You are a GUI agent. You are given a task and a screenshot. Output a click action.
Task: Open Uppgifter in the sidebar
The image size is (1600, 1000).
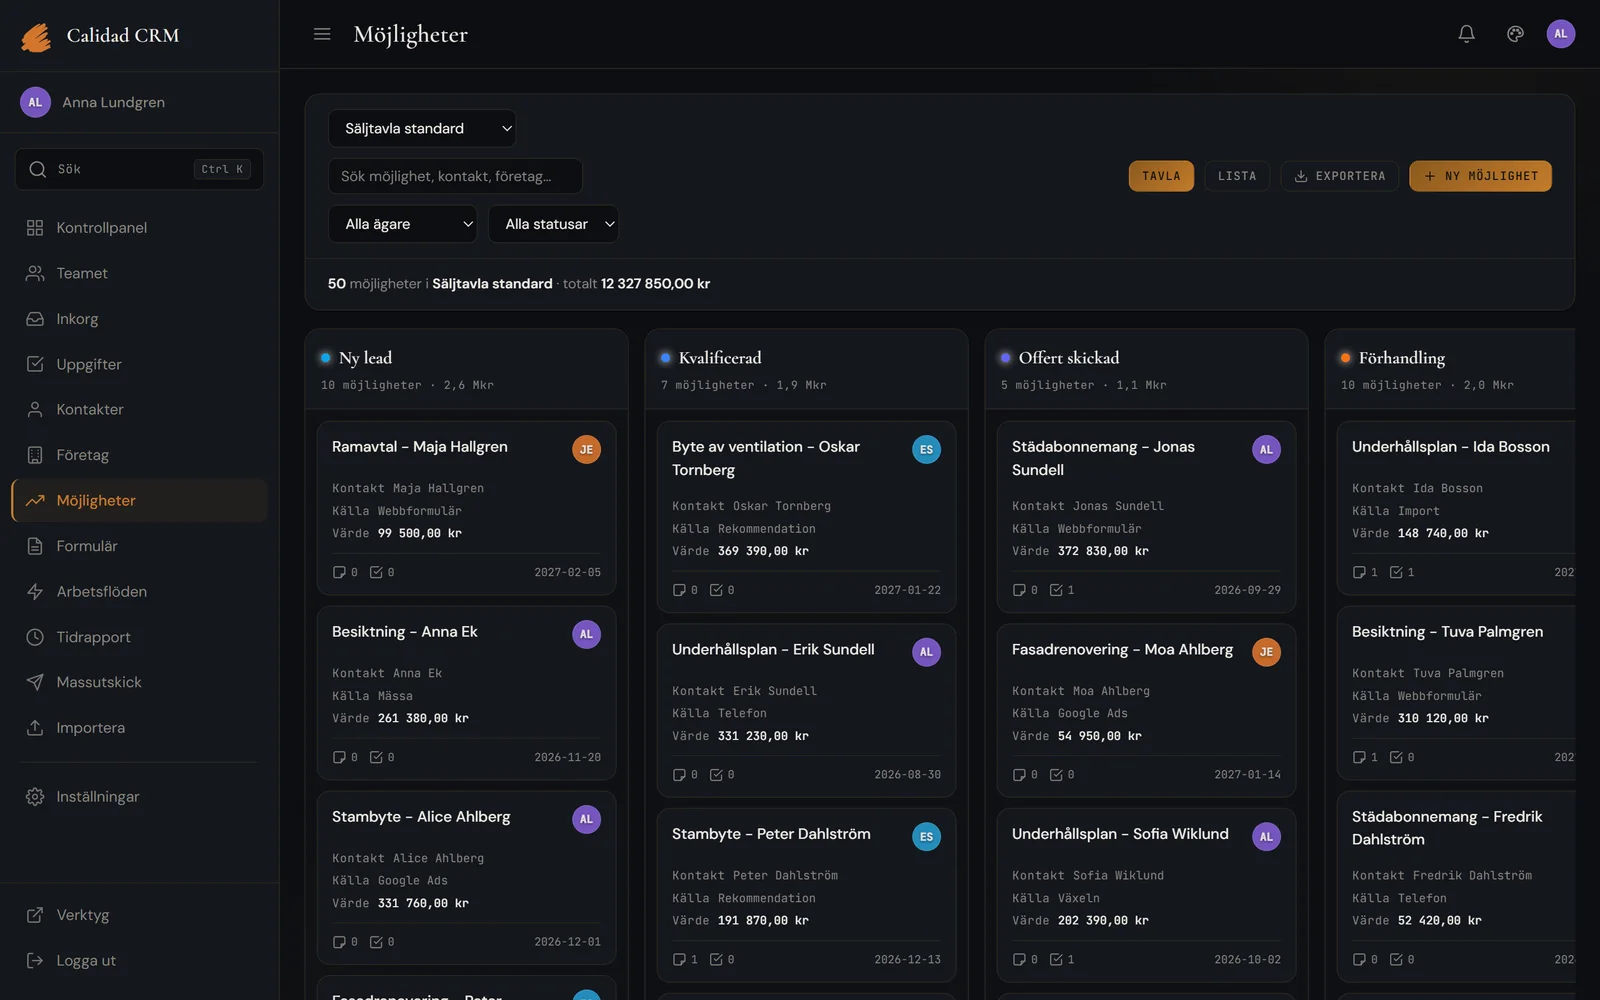pyautogui.click(x=139, y=364)
